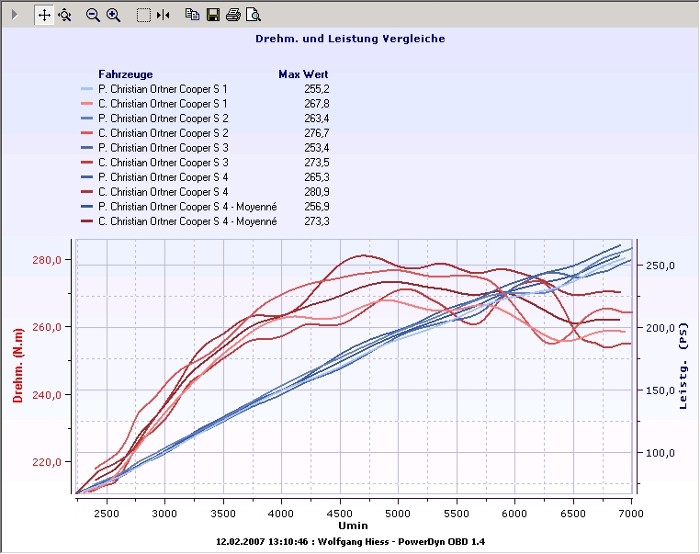Select the dashed rectangle selection tool

click(x=143, y=15)
